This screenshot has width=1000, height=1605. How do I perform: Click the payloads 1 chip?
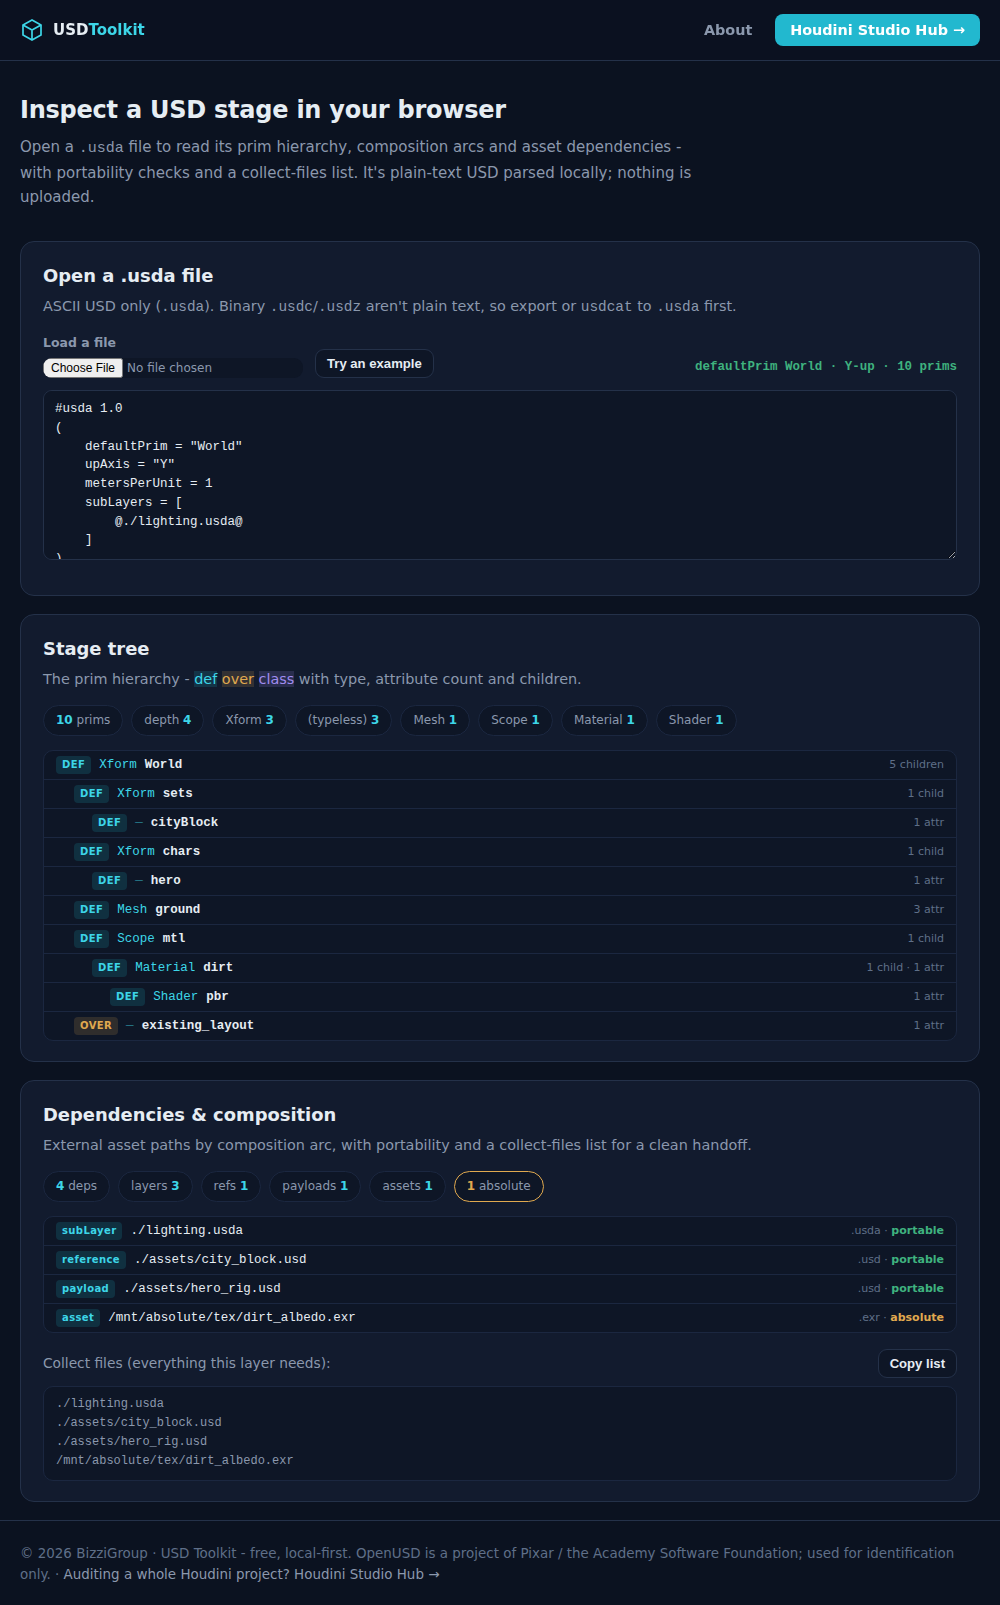pyautogui.click(x=315, y=1186)
